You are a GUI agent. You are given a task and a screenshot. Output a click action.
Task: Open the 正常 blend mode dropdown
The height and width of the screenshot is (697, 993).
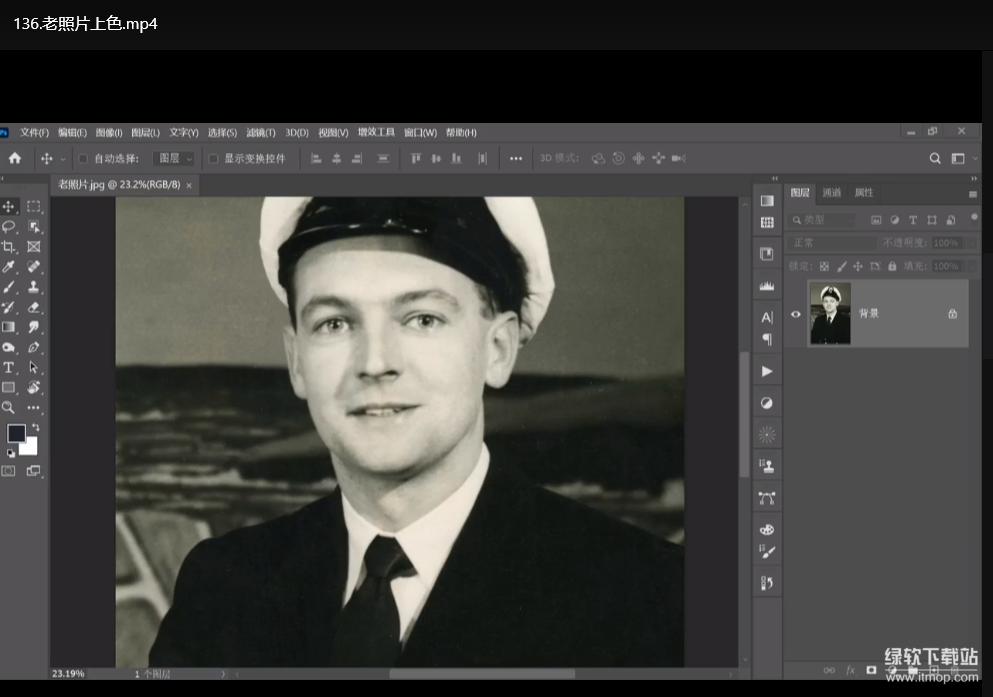831,243
